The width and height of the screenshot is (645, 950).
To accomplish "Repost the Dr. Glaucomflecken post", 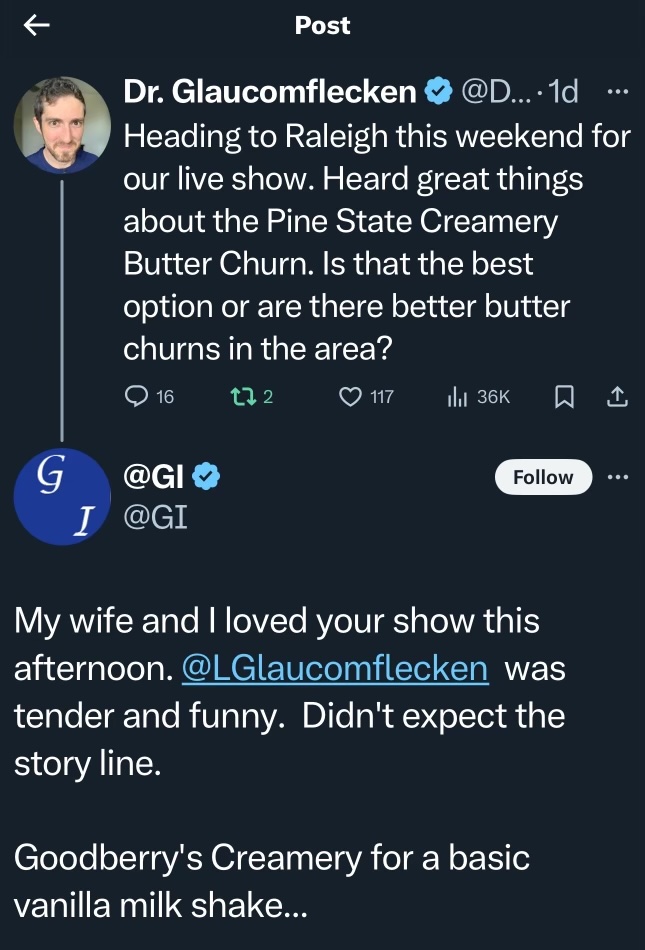I will (x=239, y=397).
